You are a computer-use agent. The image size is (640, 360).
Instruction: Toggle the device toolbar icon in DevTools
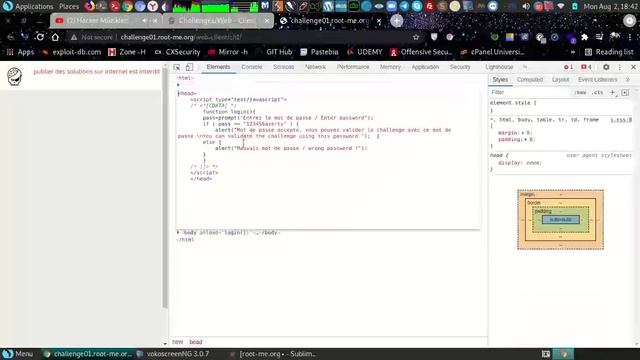point(189,67)
